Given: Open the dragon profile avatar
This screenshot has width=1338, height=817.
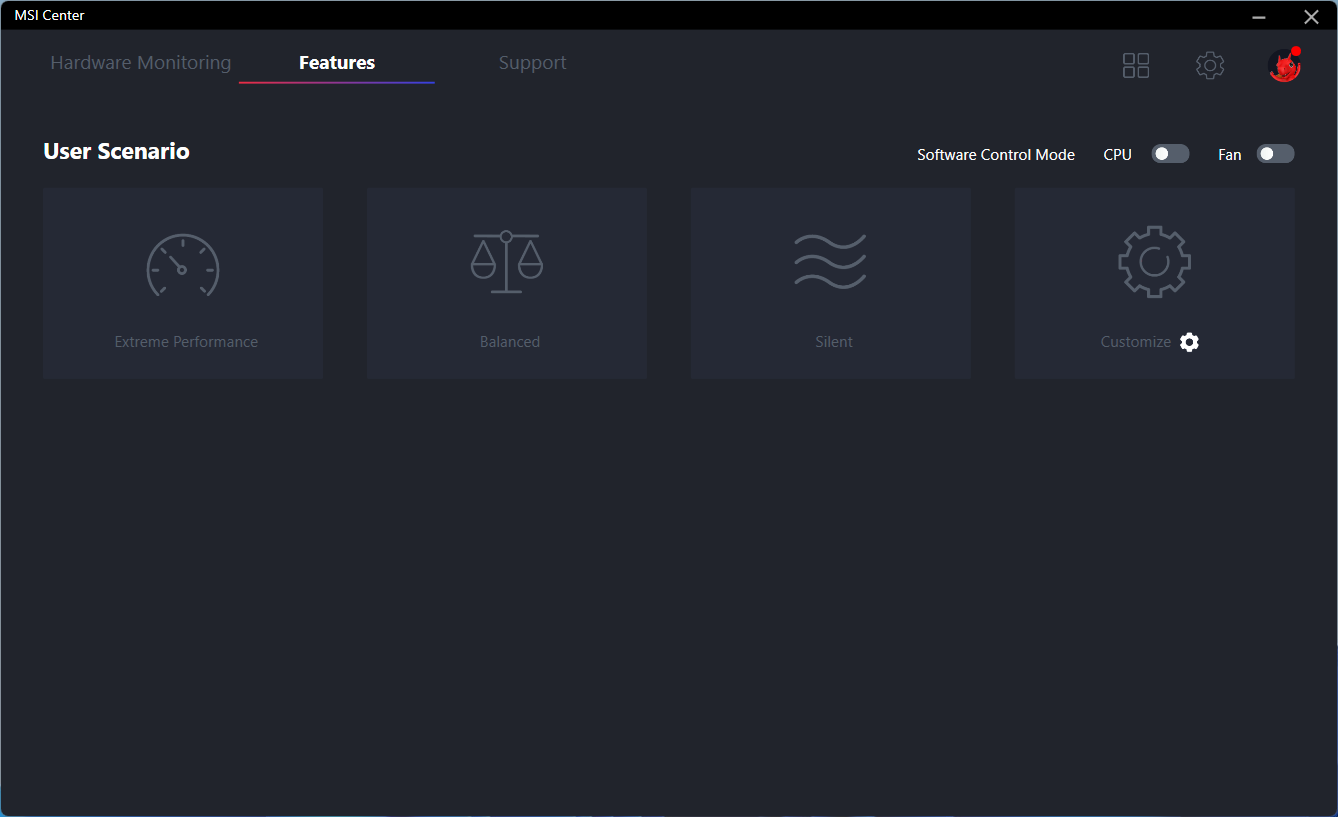Looking at the screenshot, I should [1284, 66].
